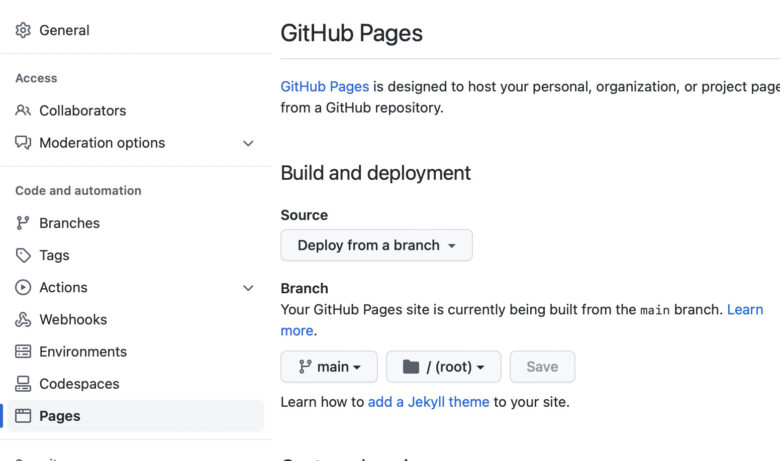780x461 pixels.
Task: Expand the Moderation options chevron
Action: (x=248, y=143)
